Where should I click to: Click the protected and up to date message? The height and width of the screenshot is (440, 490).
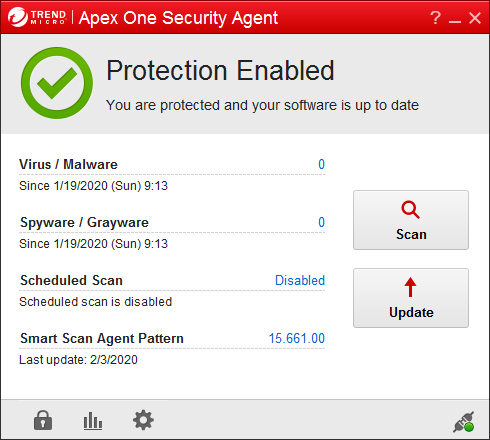pos(262,105)
